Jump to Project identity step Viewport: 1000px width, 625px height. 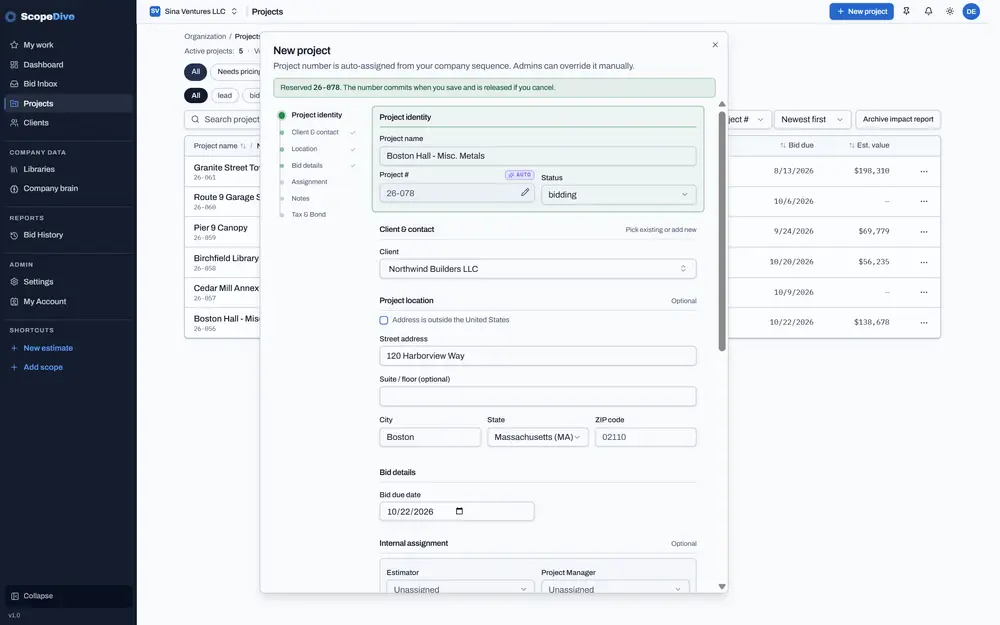coord(316,115)
